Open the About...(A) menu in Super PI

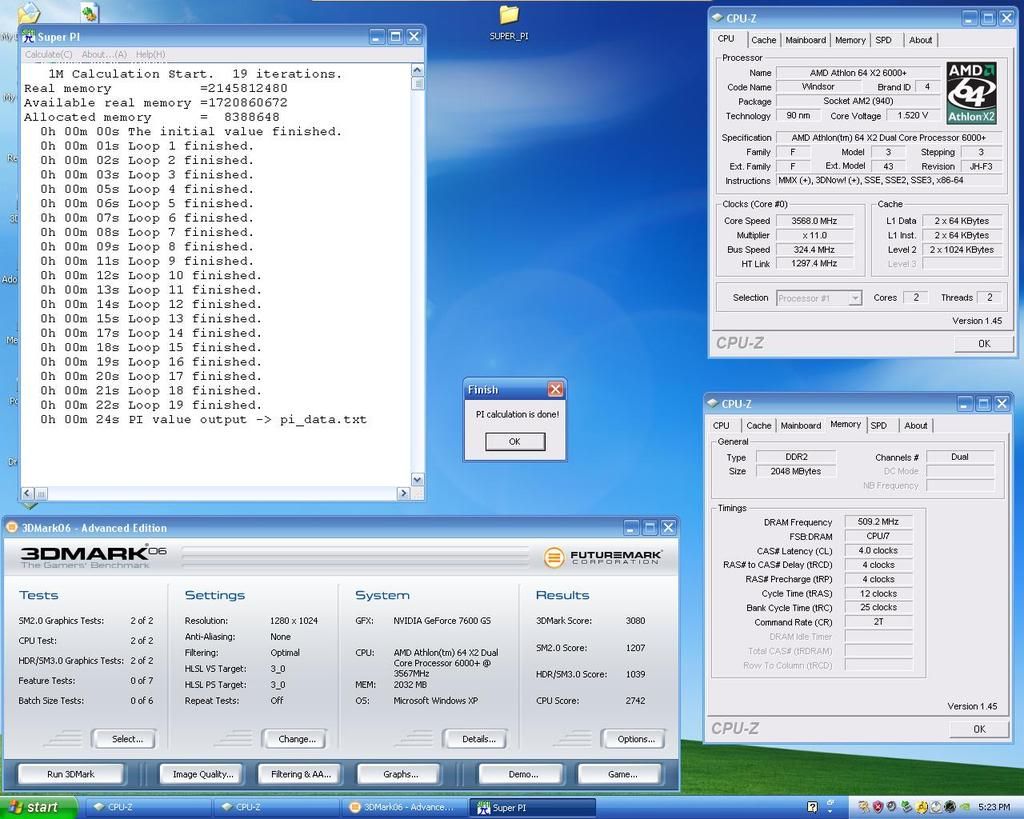[x=104, y=54]
